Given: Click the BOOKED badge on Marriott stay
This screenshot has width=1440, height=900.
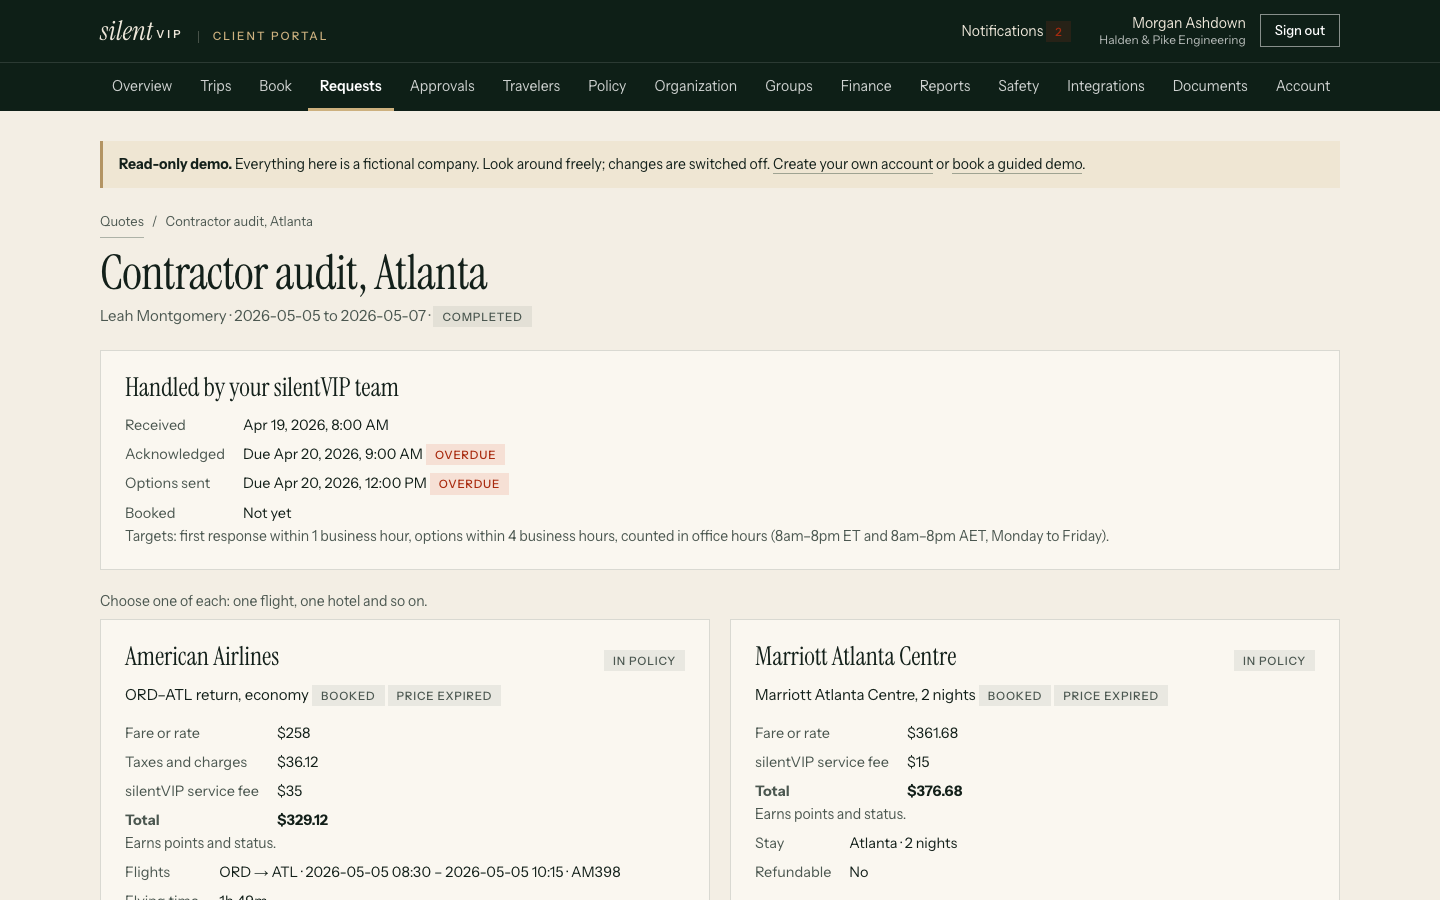Looking at the screenshot, I should tap(1014, 696).
